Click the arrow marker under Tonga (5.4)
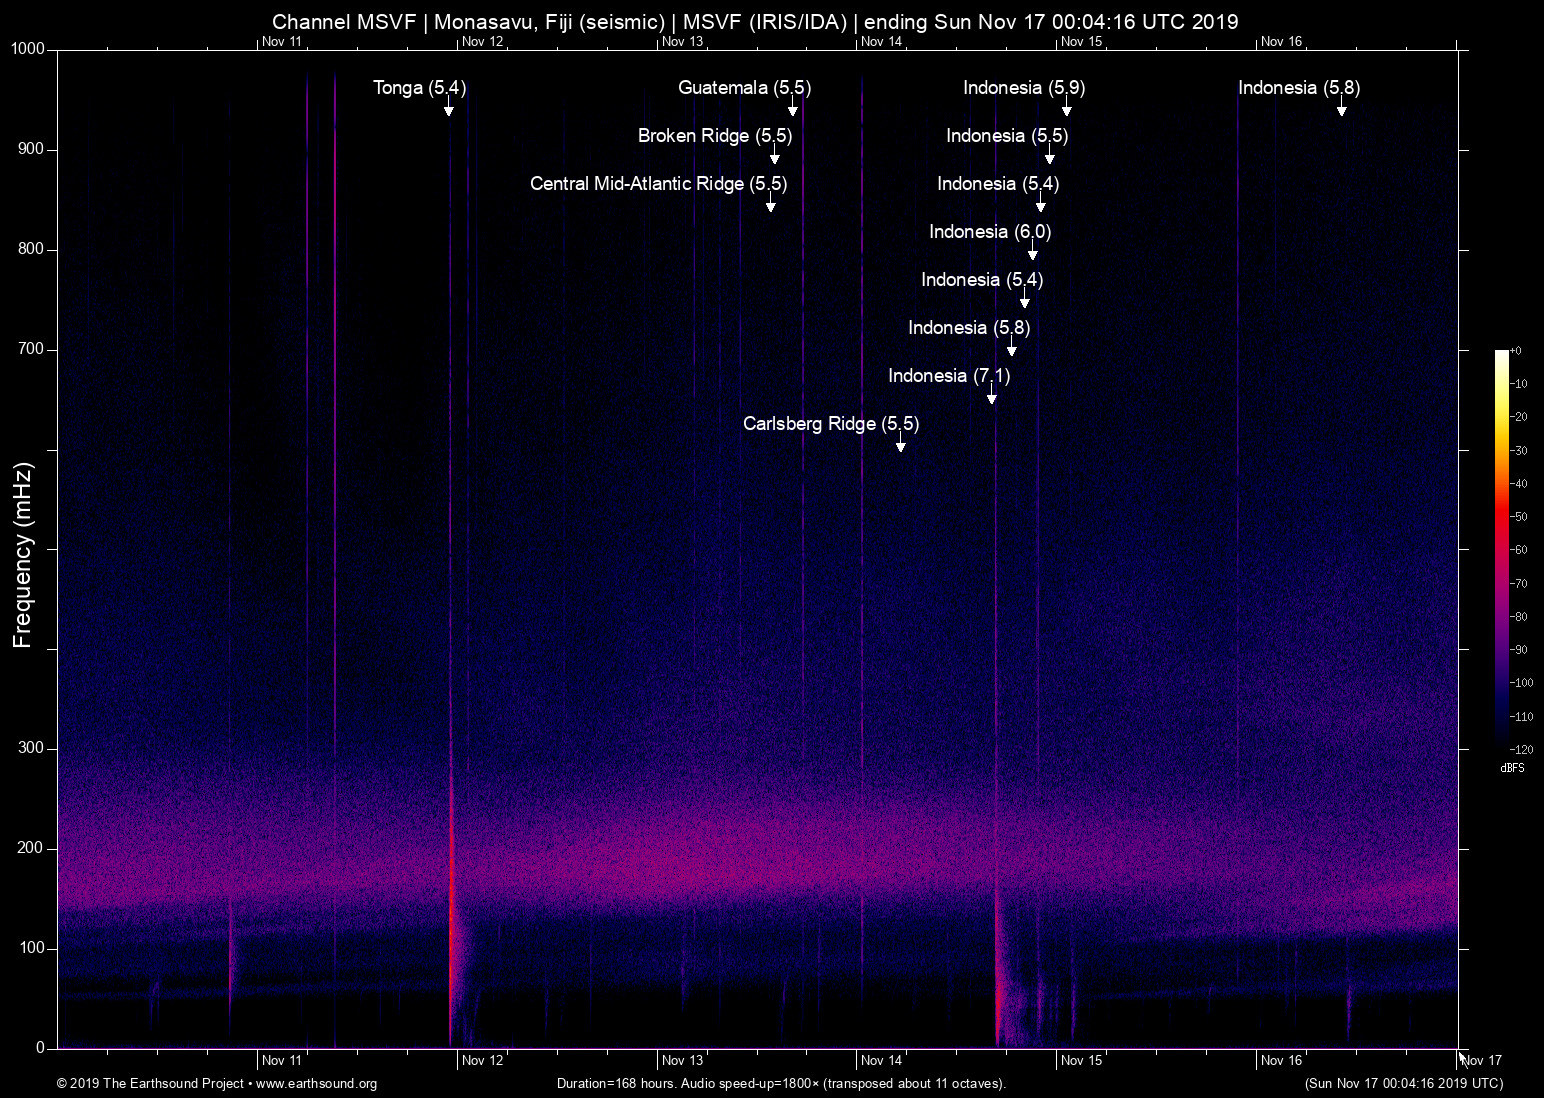This screenshot has height=1098, width=1544. click(449, 108)
